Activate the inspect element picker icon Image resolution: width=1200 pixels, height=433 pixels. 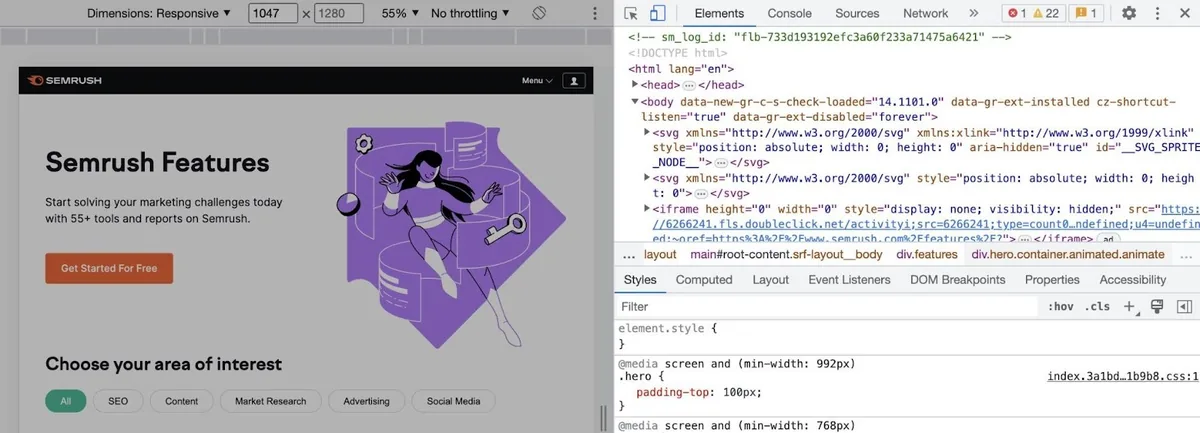(630, 13)
